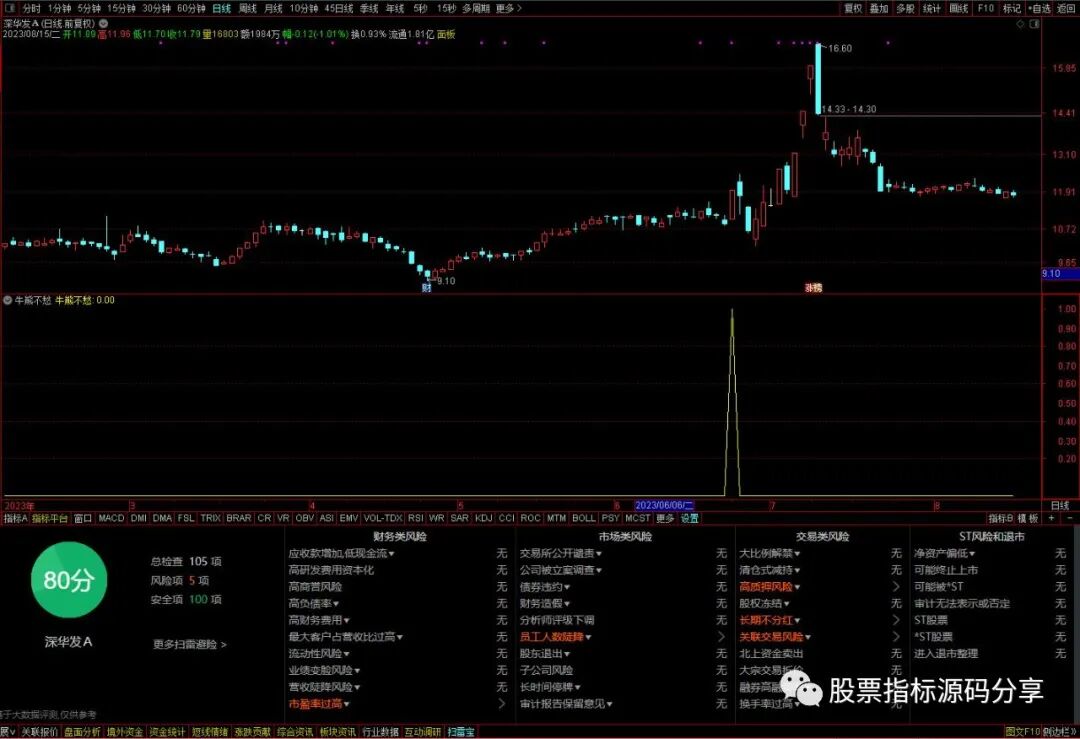The height and width of the screenshot is (739, 1080).
Task: Expand the 流动性风险 item
Action: 318,654
